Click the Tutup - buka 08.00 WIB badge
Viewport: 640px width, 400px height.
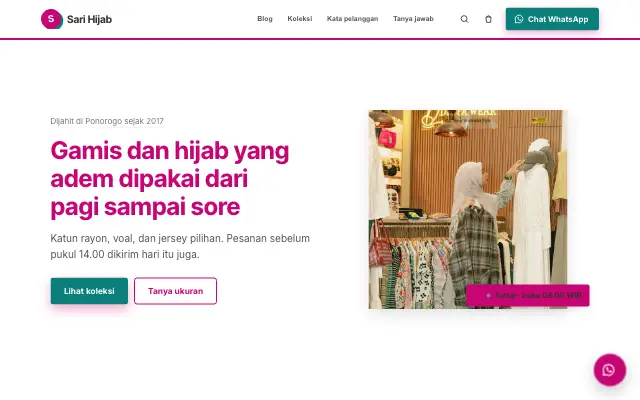point(528,295)
